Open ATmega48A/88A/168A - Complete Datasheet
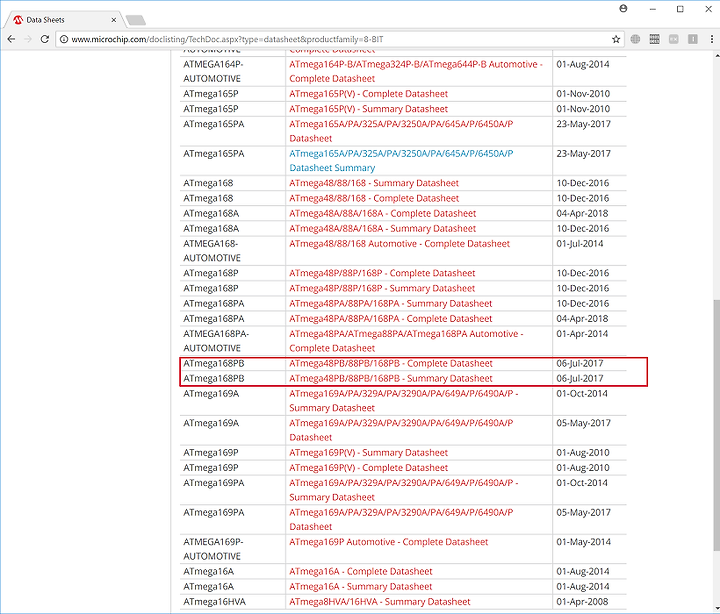This screenshot has height=614, width=720. point(382,213)
